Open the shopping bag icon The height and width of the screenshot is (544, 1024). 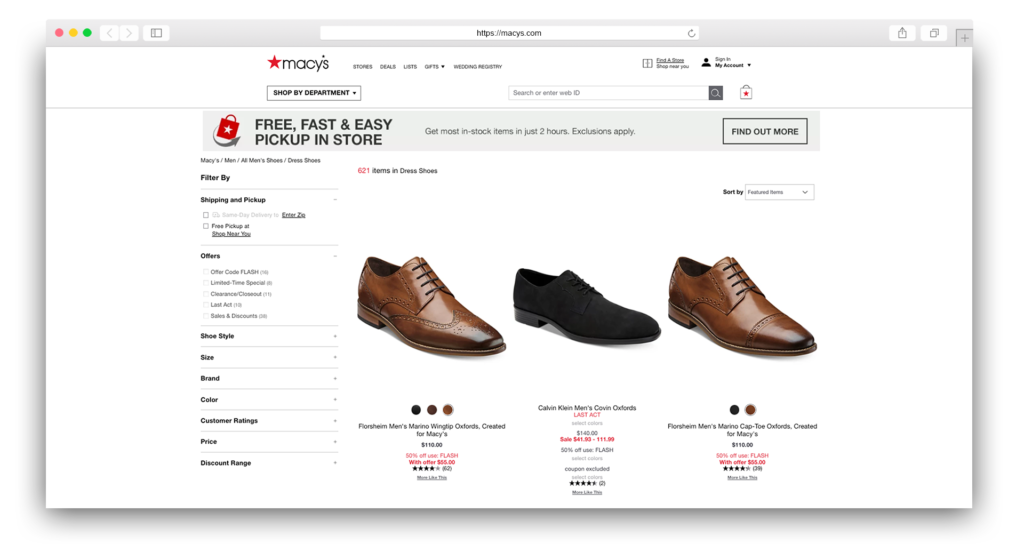pyautogui.click(x=746, y=93)
